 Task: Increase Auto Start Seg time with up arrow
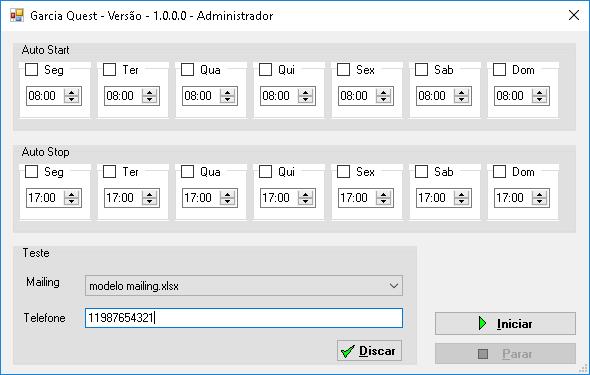coord(71,92)
